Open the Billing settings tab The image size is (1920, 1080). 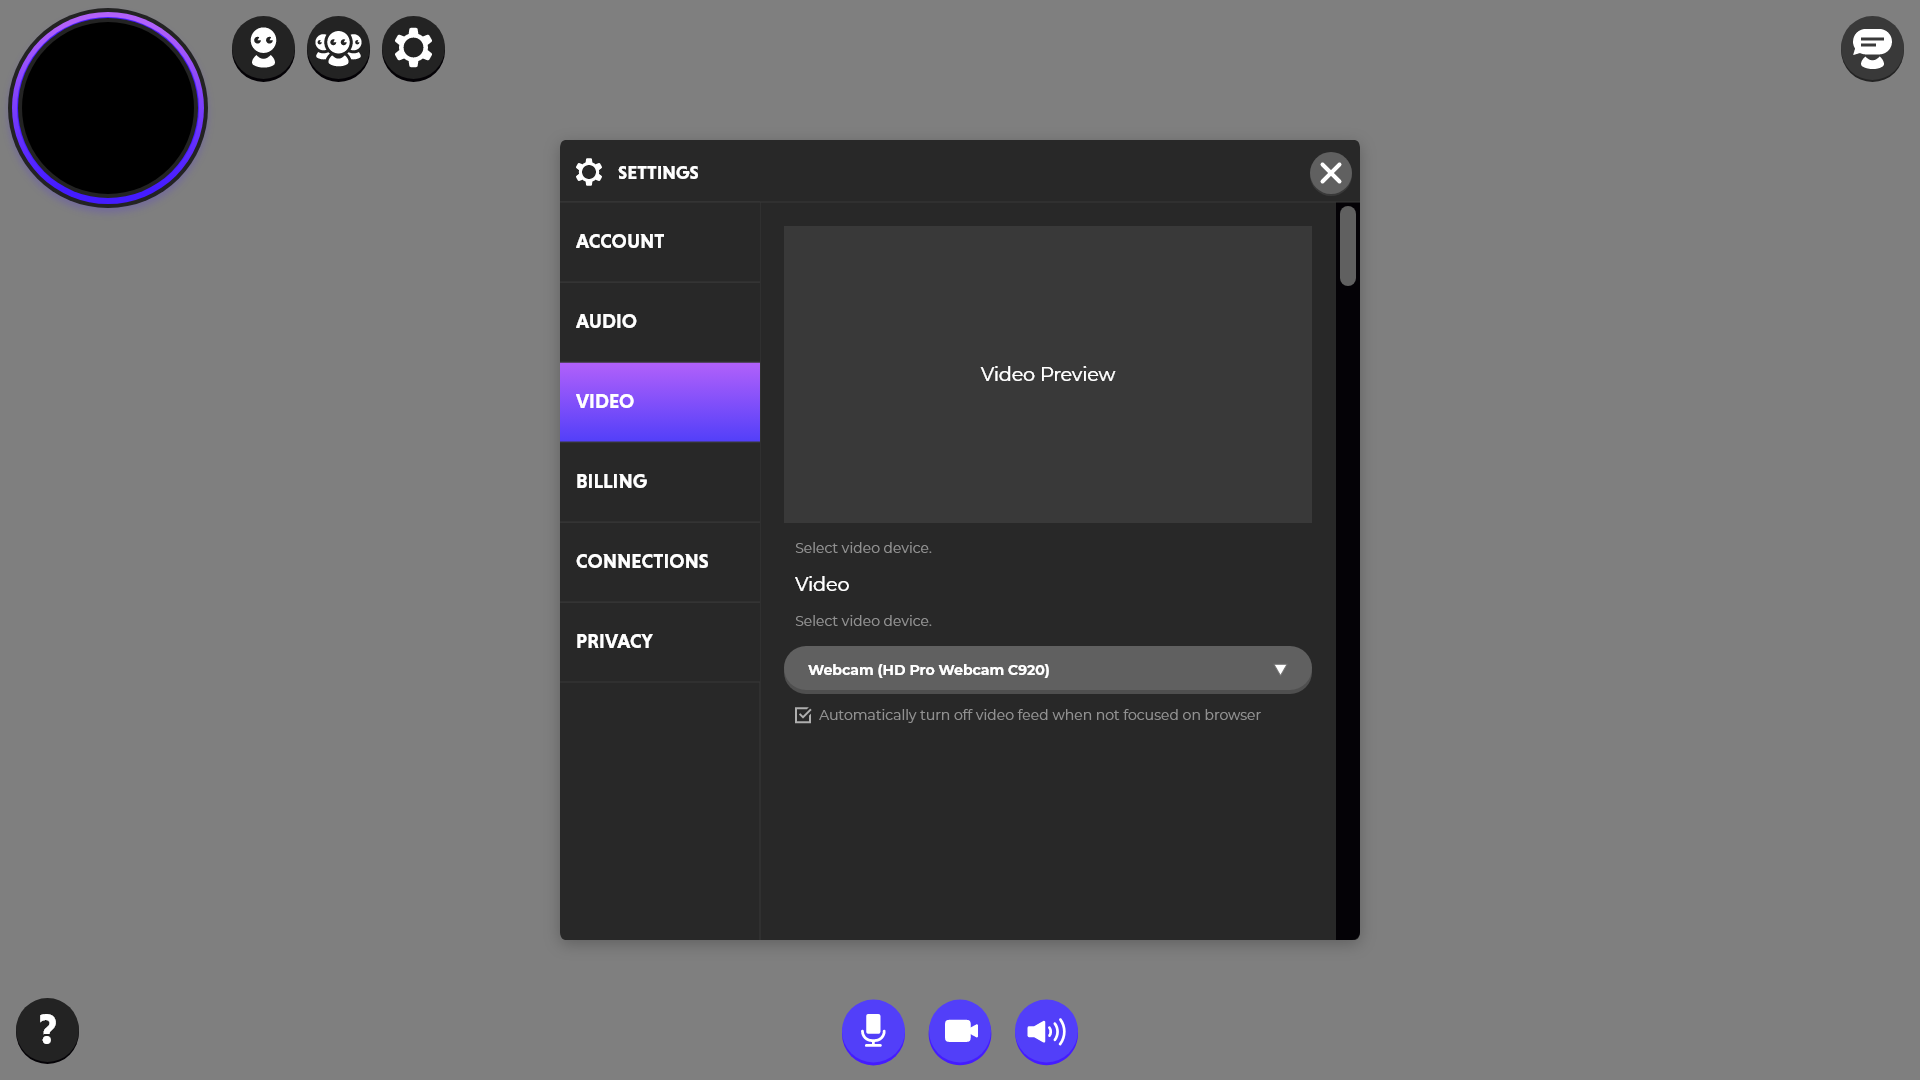point(660,482)
